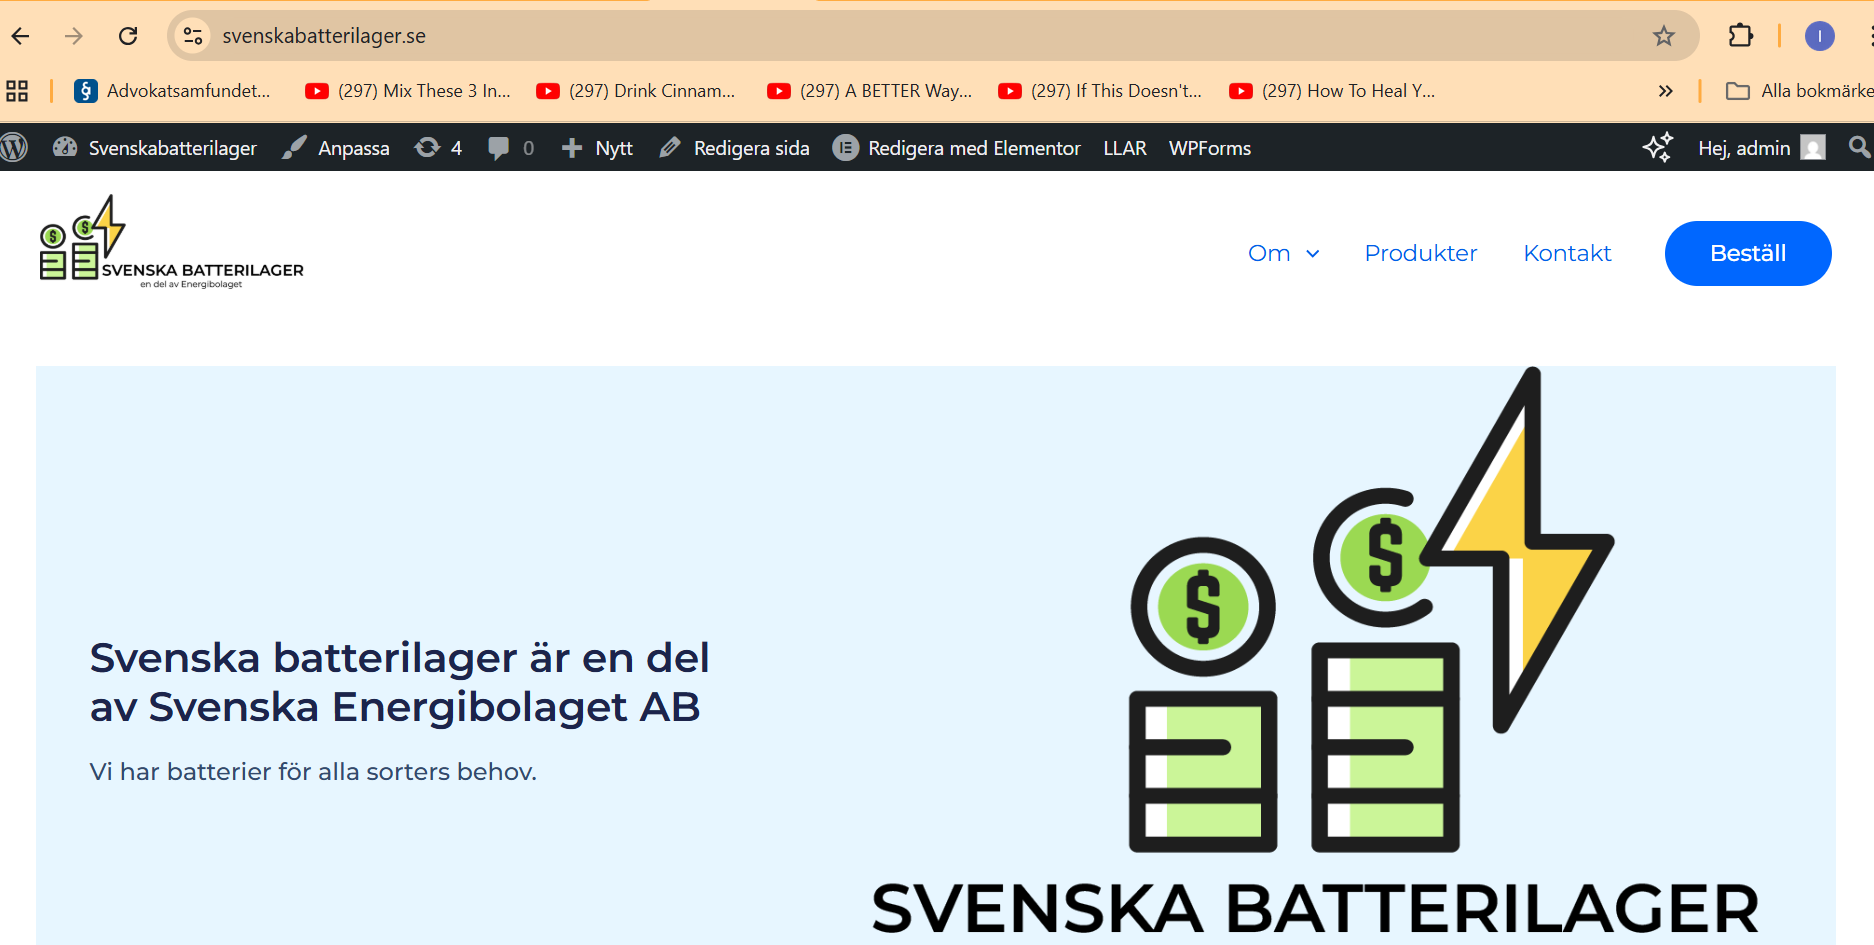Screen dimensions: 1874x945
Task: Click Redigera med Elementor
Action: pyautogui.click(x=957, y=148)
